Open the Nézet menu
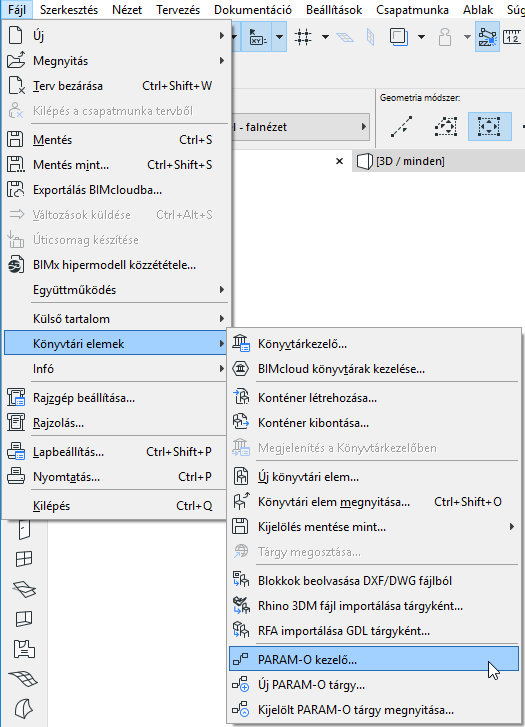The height and width of the screenshot is (727, 525). (127, 10)
